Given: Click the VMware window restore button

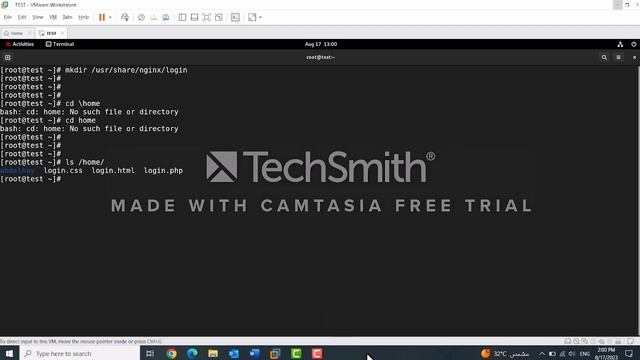Looking at the screenshot, I should 627,4.
